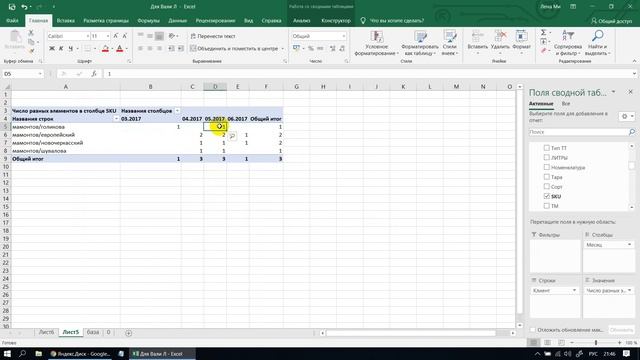The width and height of the screenshot is (640, 360).
Task: Switch to the Analyze tab (Анализ)
Action: 302,20
